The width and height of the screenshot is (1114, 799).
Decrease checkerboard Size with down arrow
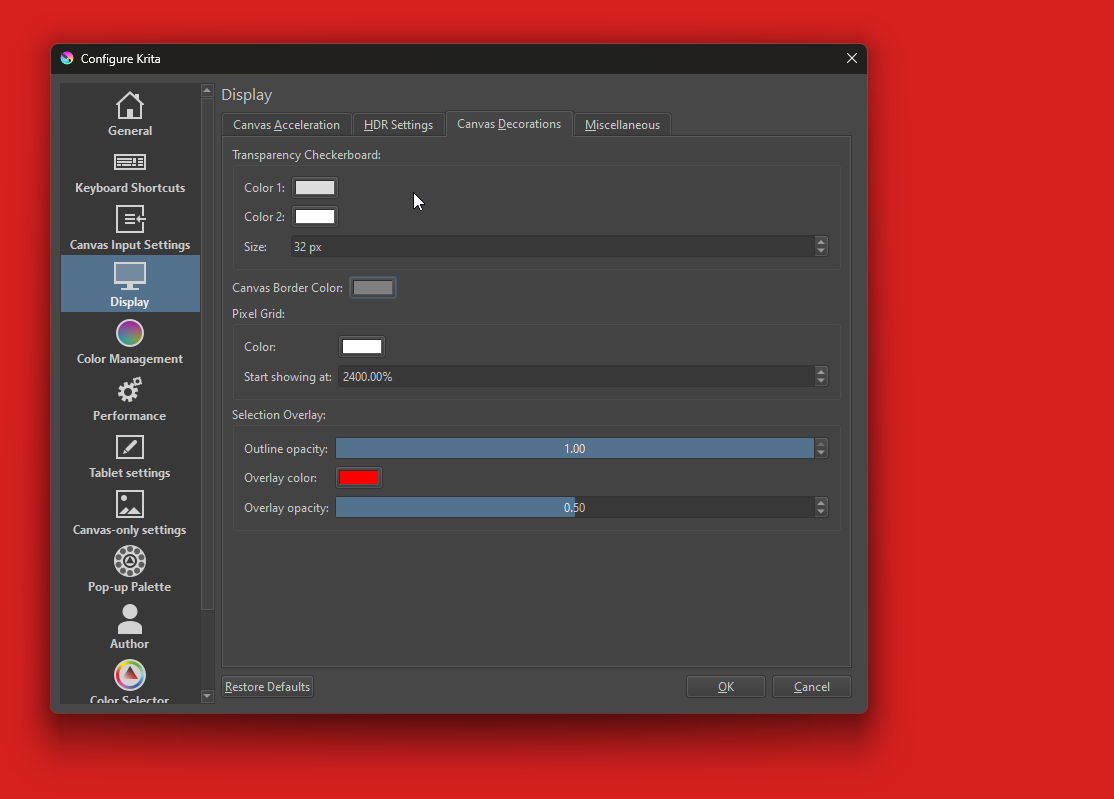tap(821, 251)
